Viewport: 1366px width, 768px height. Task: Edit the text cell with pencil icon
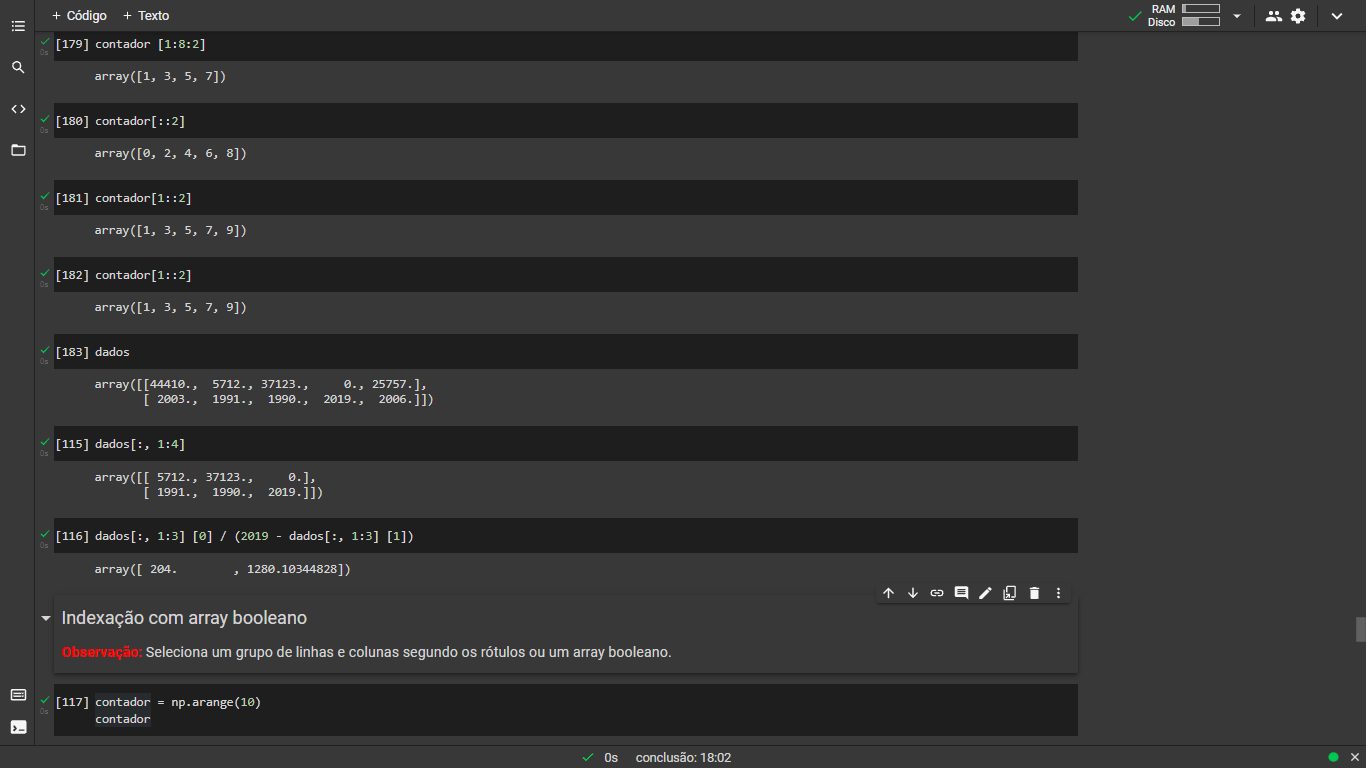pyautogui.click(x=985, y=593)
